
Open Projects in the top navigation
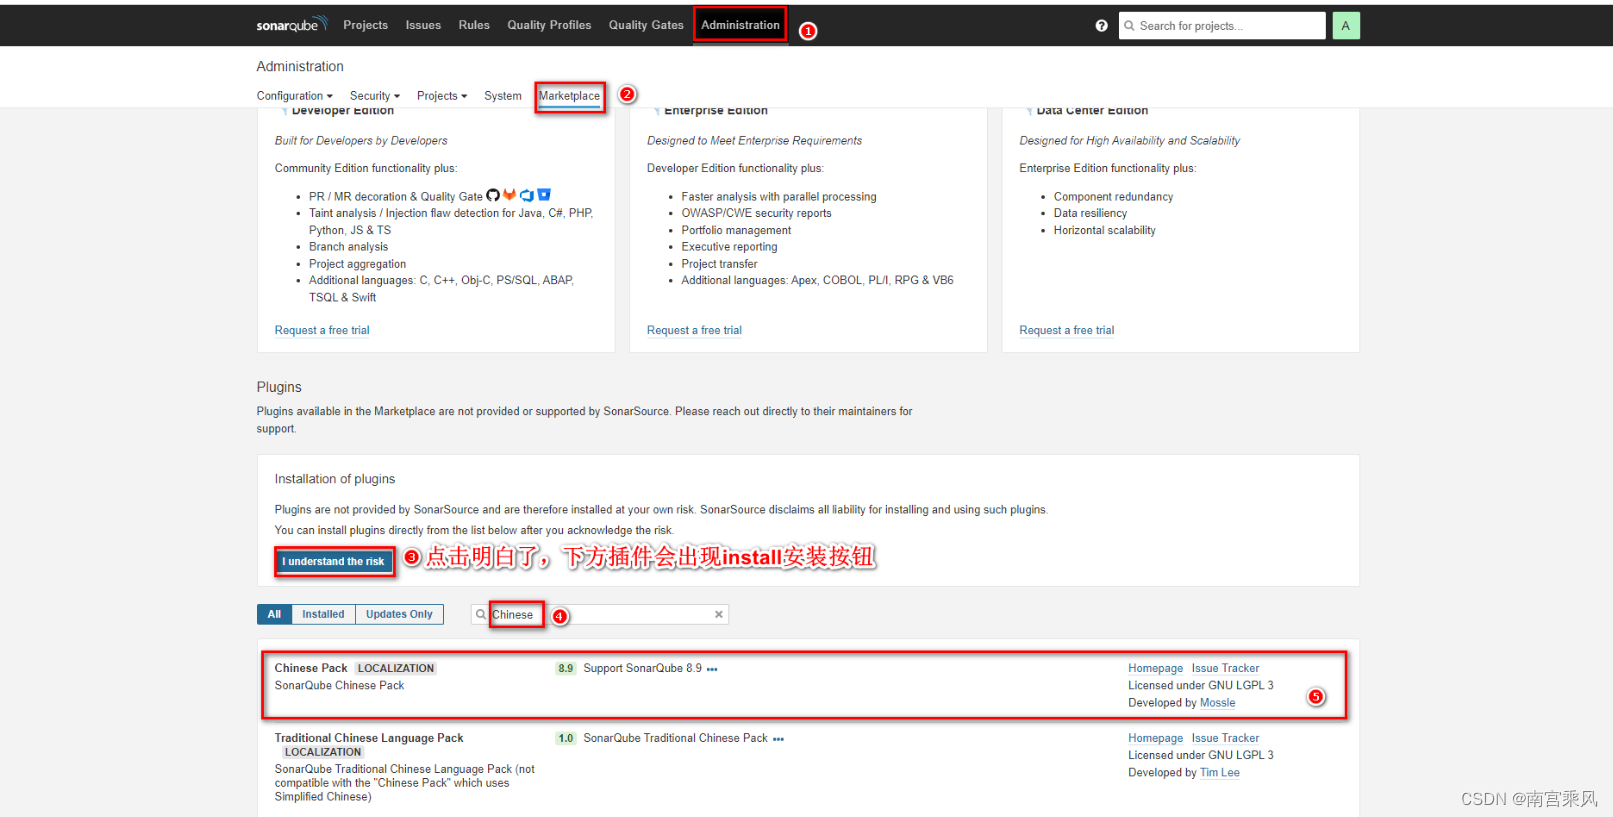(365, 25)
